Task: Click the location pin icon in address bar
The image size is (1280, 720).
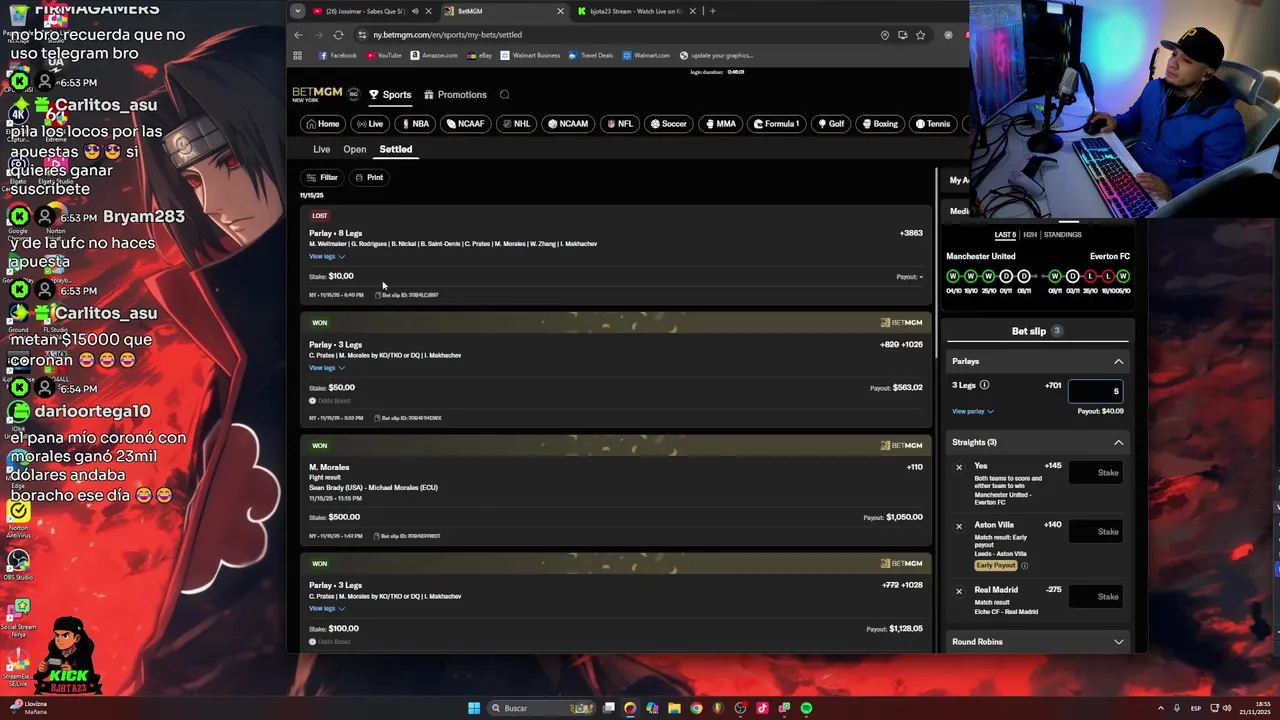Action: (885, 35)
